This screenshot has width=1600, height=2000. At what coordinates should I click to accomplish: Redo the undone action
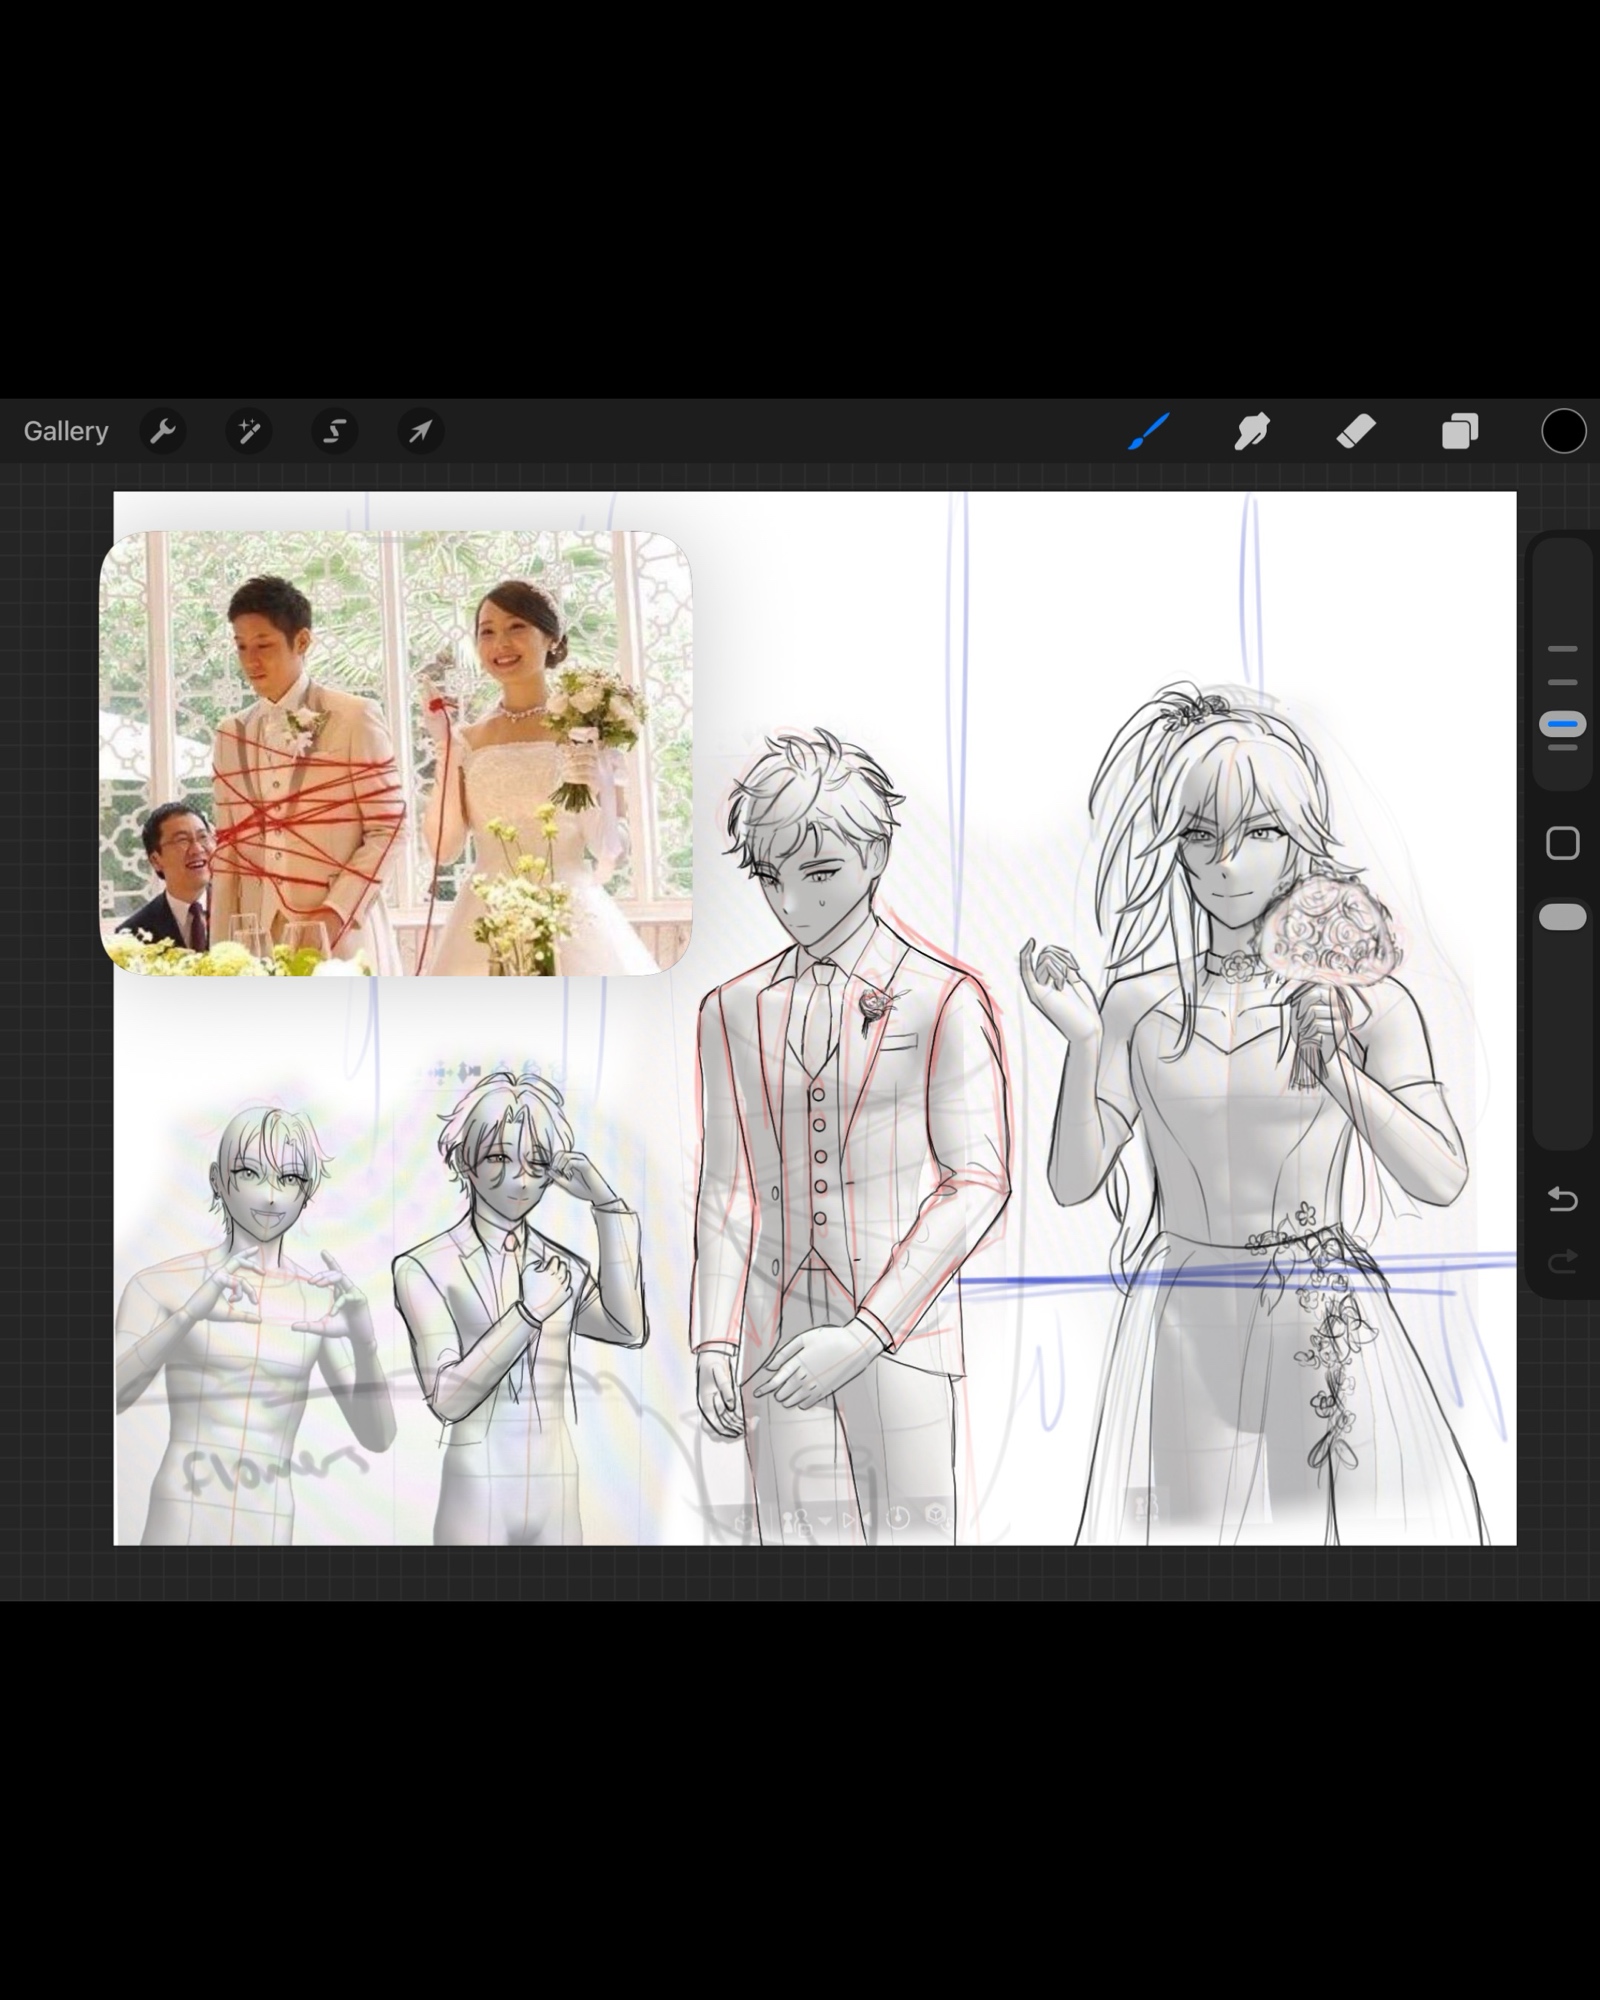(x=1562, y=1262)
